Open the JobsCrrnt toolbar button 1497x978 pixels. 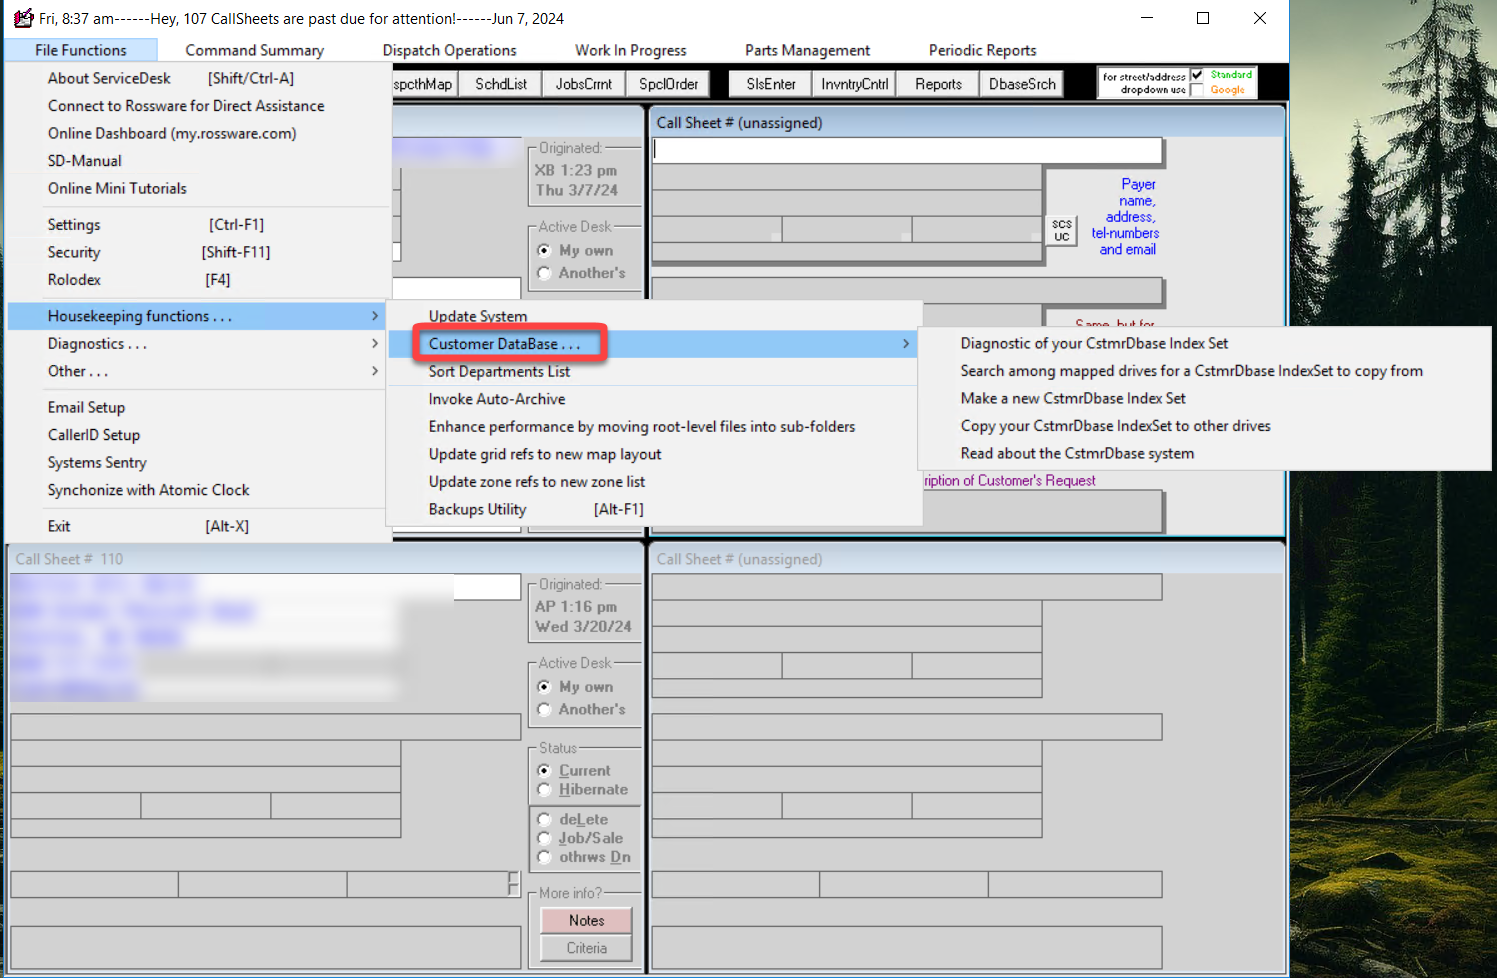583,84
